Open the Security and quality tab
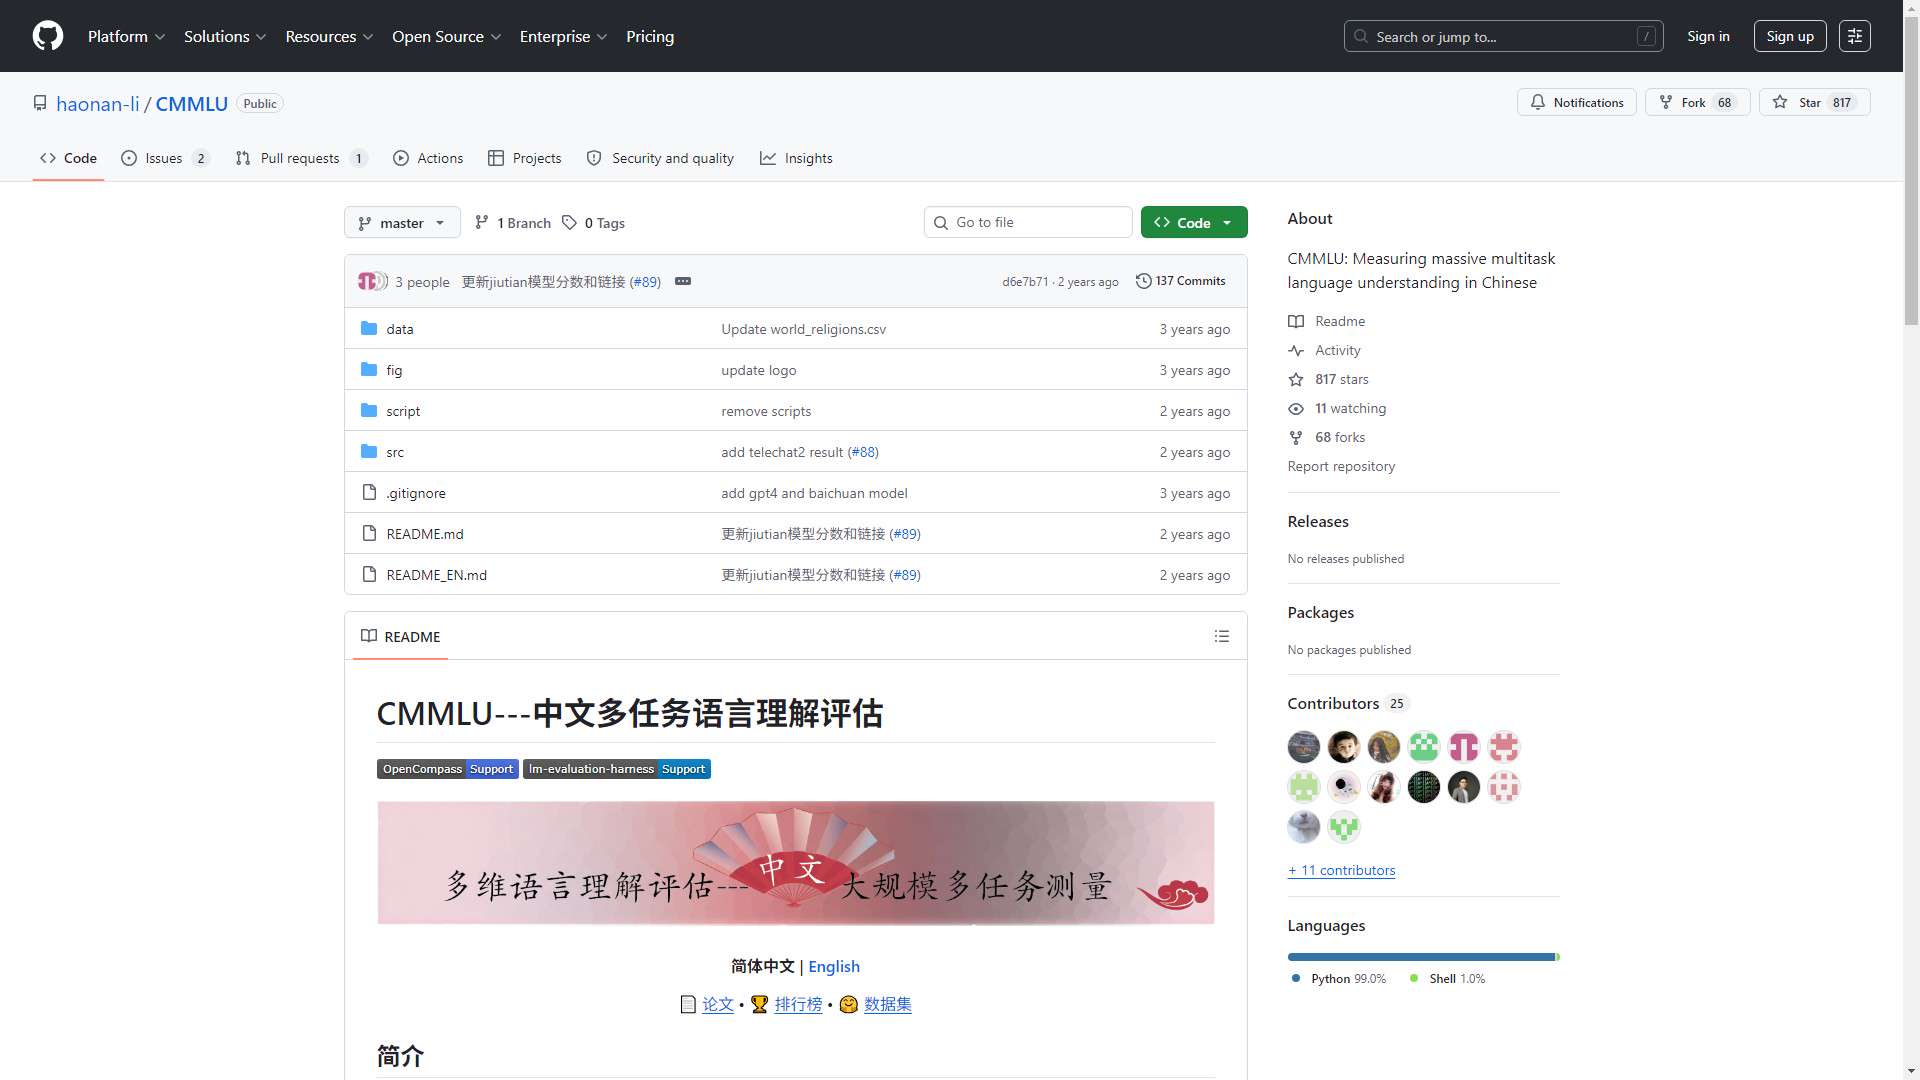1920x1080 pixels. [660, 158]
